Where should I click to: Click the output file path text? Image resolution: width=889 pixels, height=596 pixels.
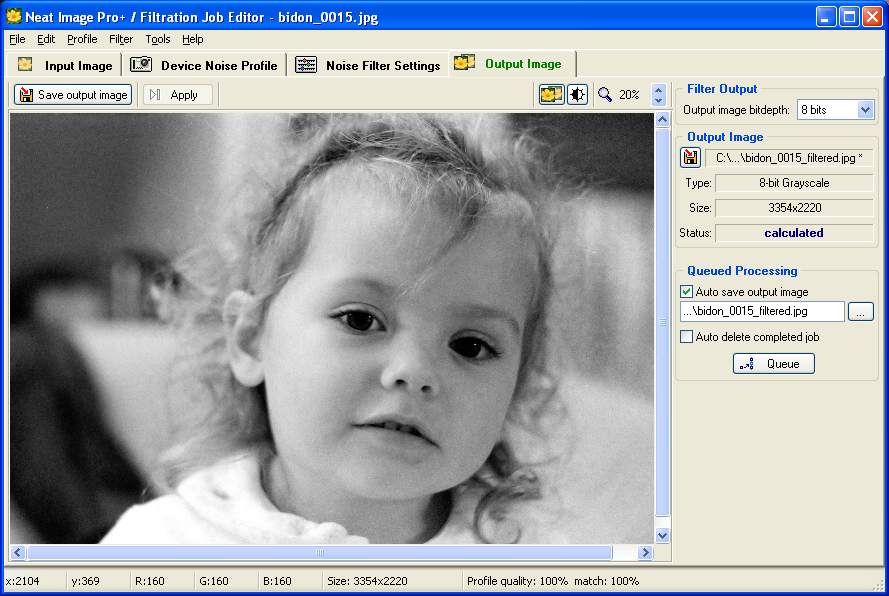pyautogui.click(x=789, y=158)
